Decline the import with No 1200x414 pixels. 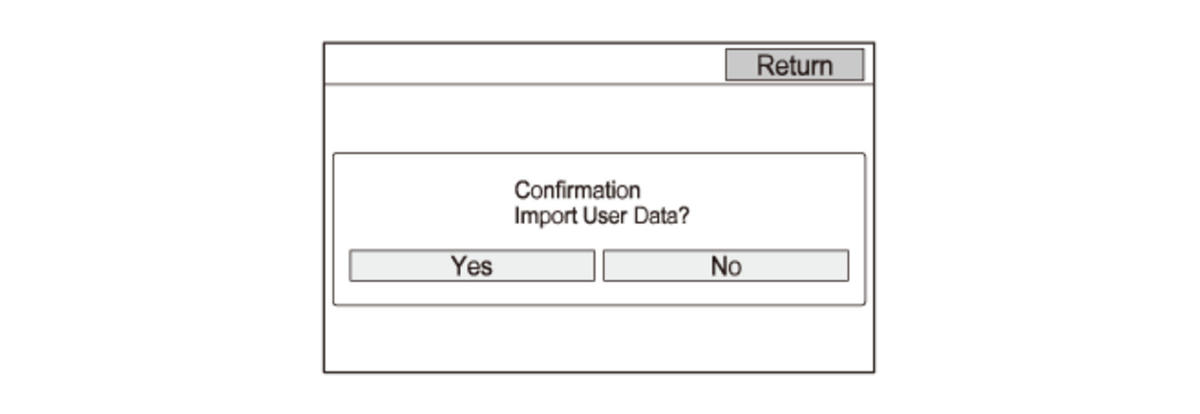[x=725, y=266]
